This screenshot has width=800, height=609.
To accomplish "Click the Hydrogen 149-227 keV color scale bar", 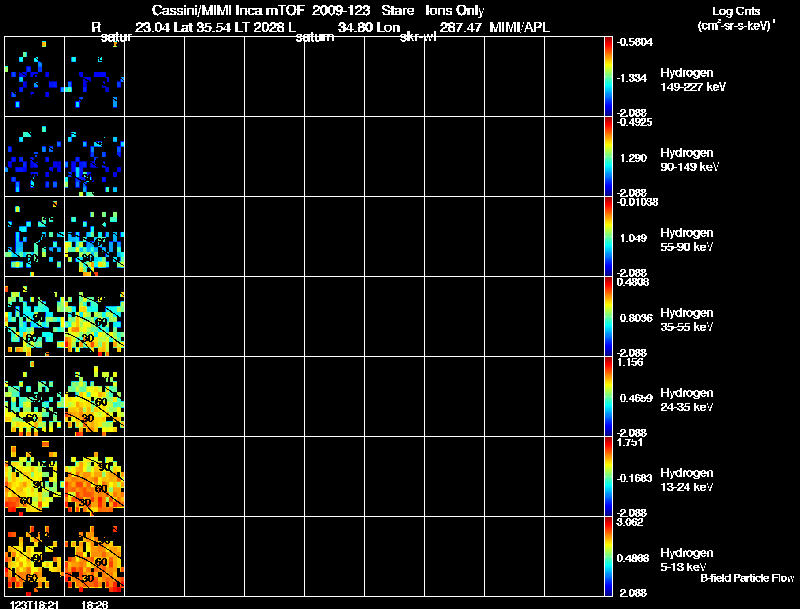I will point(608,77).
